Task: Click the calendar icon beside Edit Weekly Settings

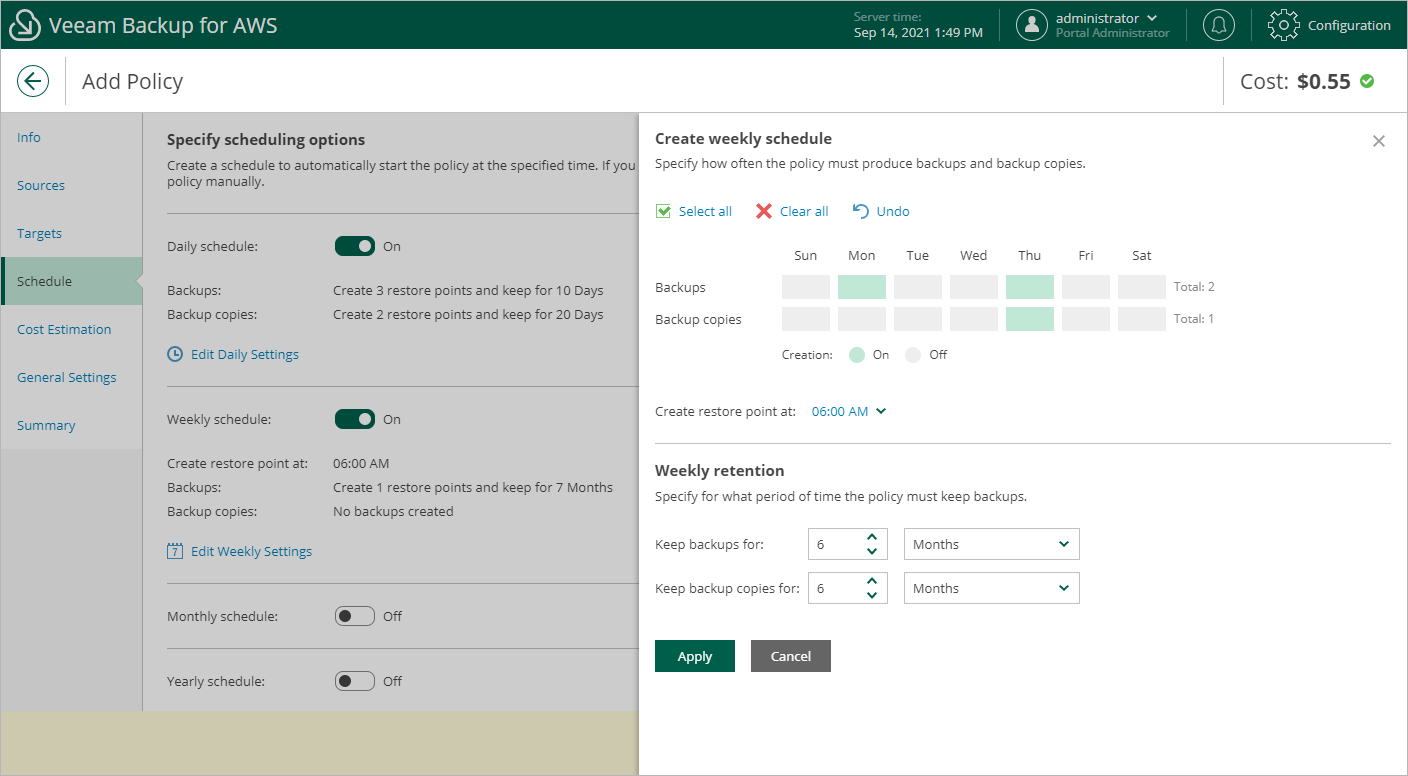Action: tap(175, 551)
